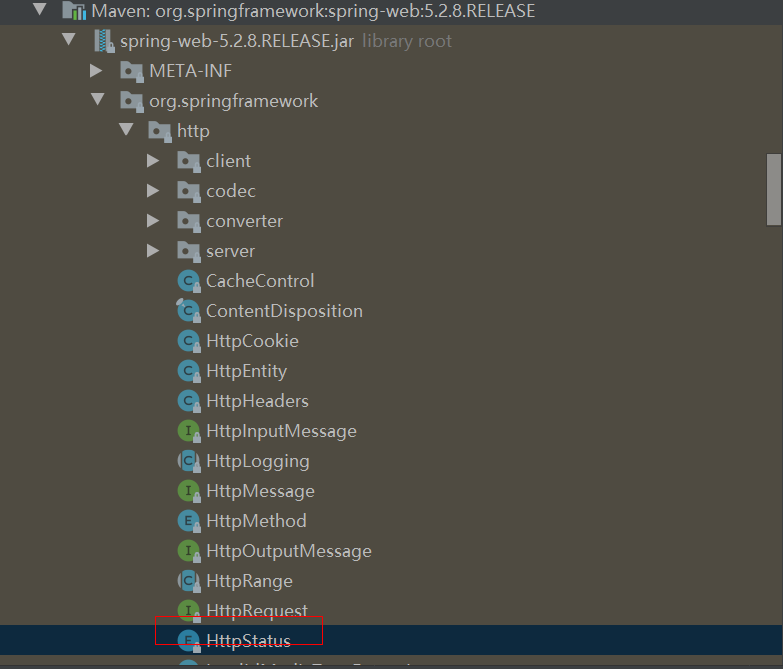783x669 pixels.
Task: Click the client package folder icon
Action: 189,161
